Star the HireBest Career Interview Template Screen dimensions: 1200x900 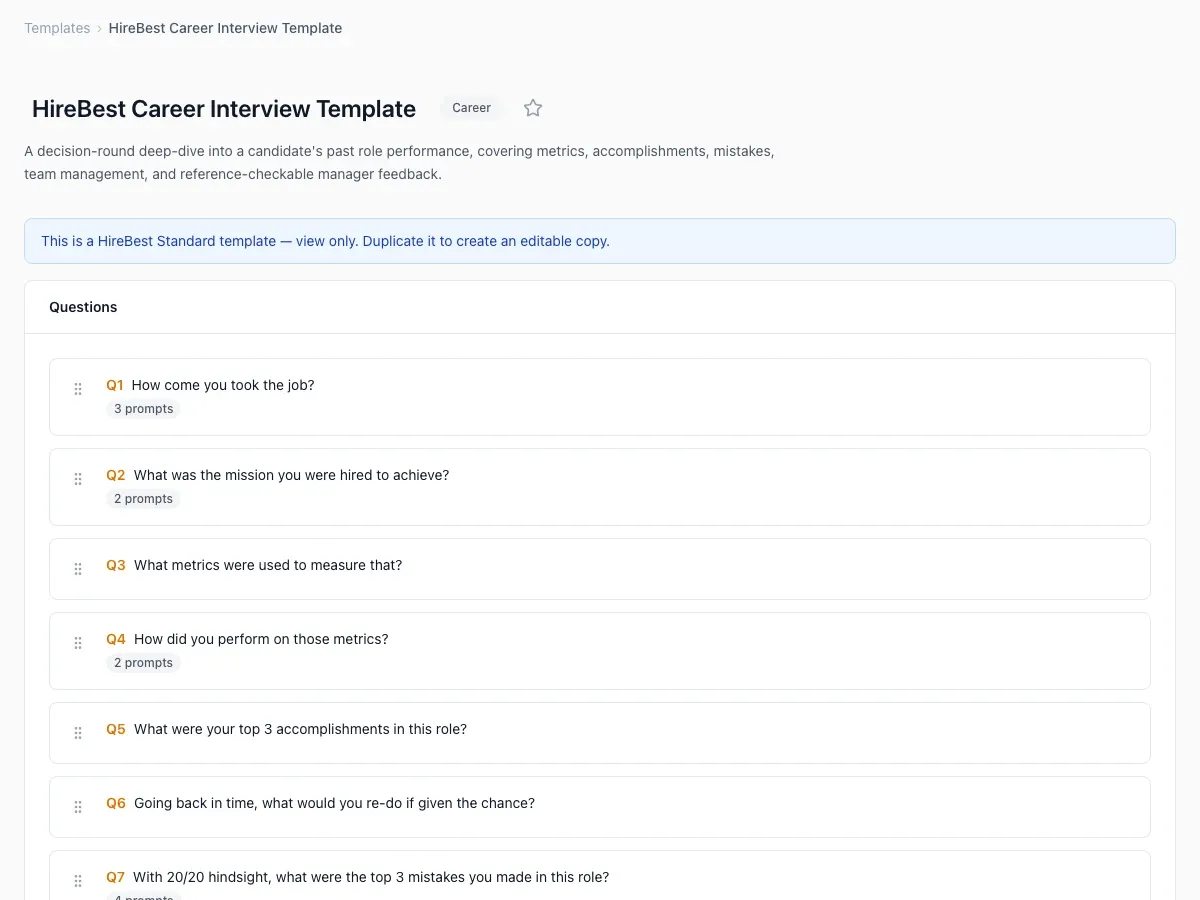(533, 108)
